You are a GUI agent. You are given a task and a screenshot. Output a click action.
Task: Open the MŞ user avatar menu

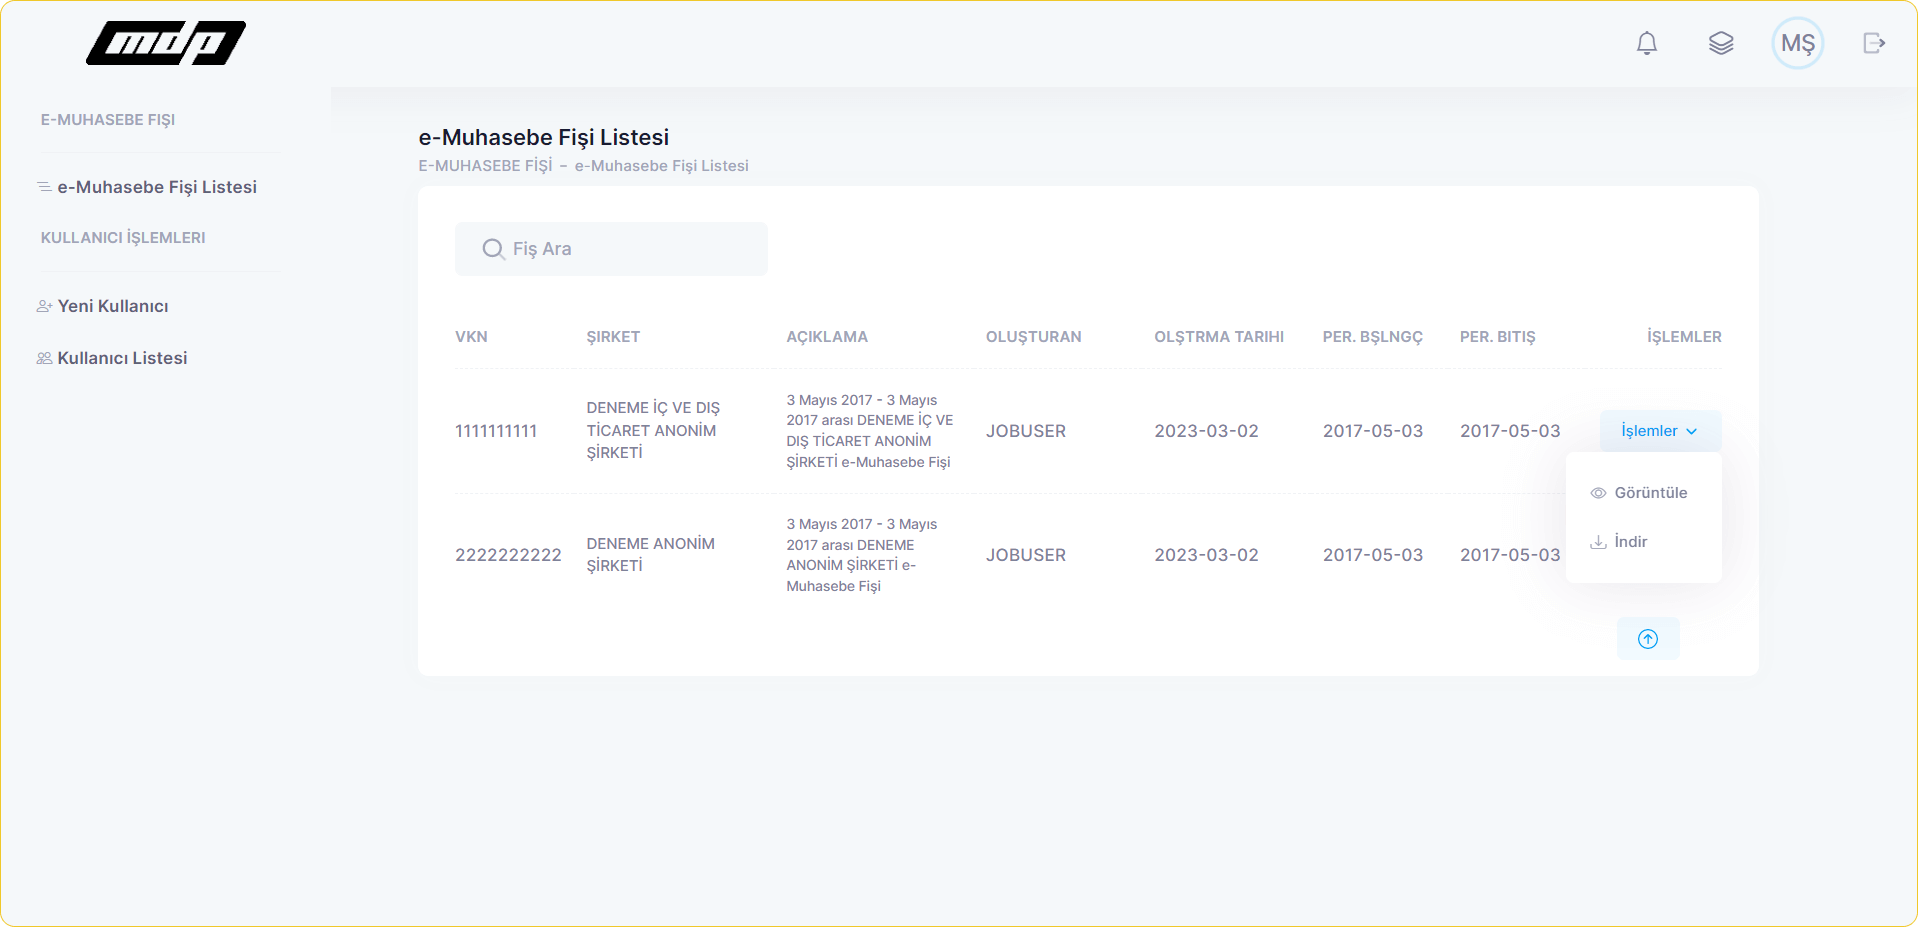(x=1797, y=43)
